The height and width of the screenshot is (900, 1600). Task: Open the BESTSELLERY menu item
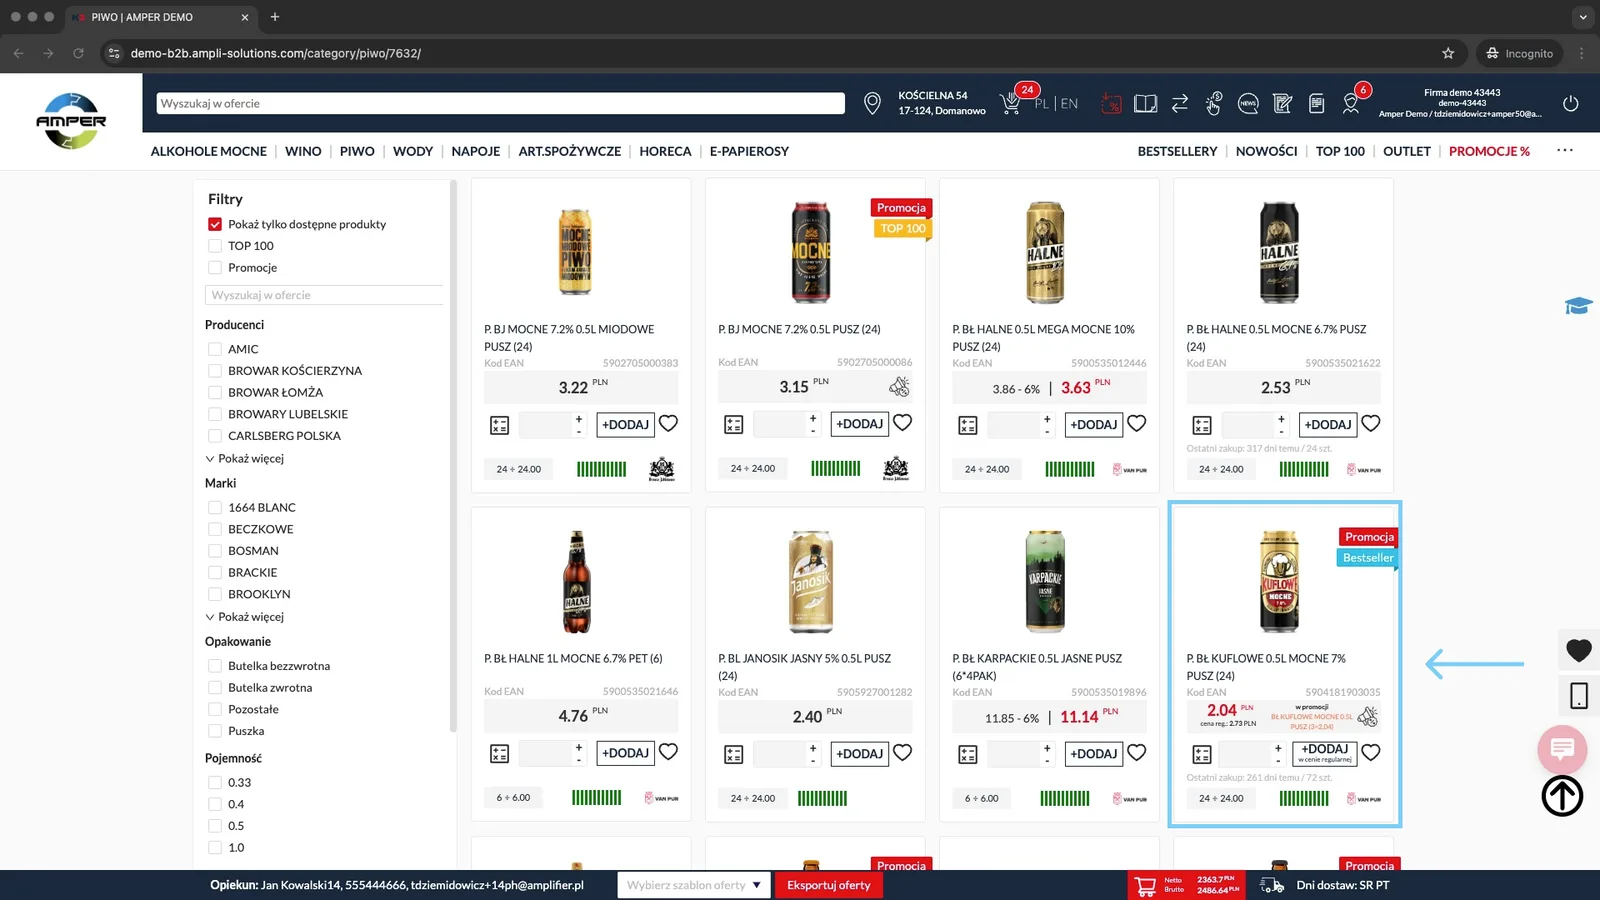pos(1177,151)
